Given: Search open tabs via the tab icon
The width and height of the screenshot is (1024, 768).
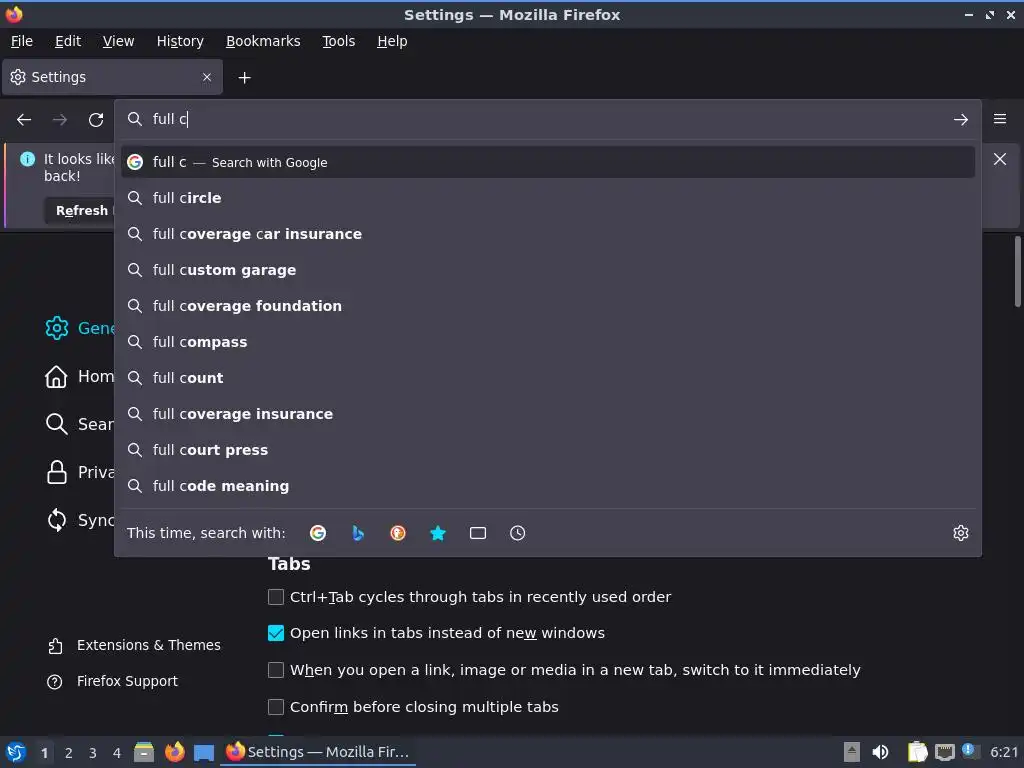Looking at the screenshot, I should click(478, 533).
